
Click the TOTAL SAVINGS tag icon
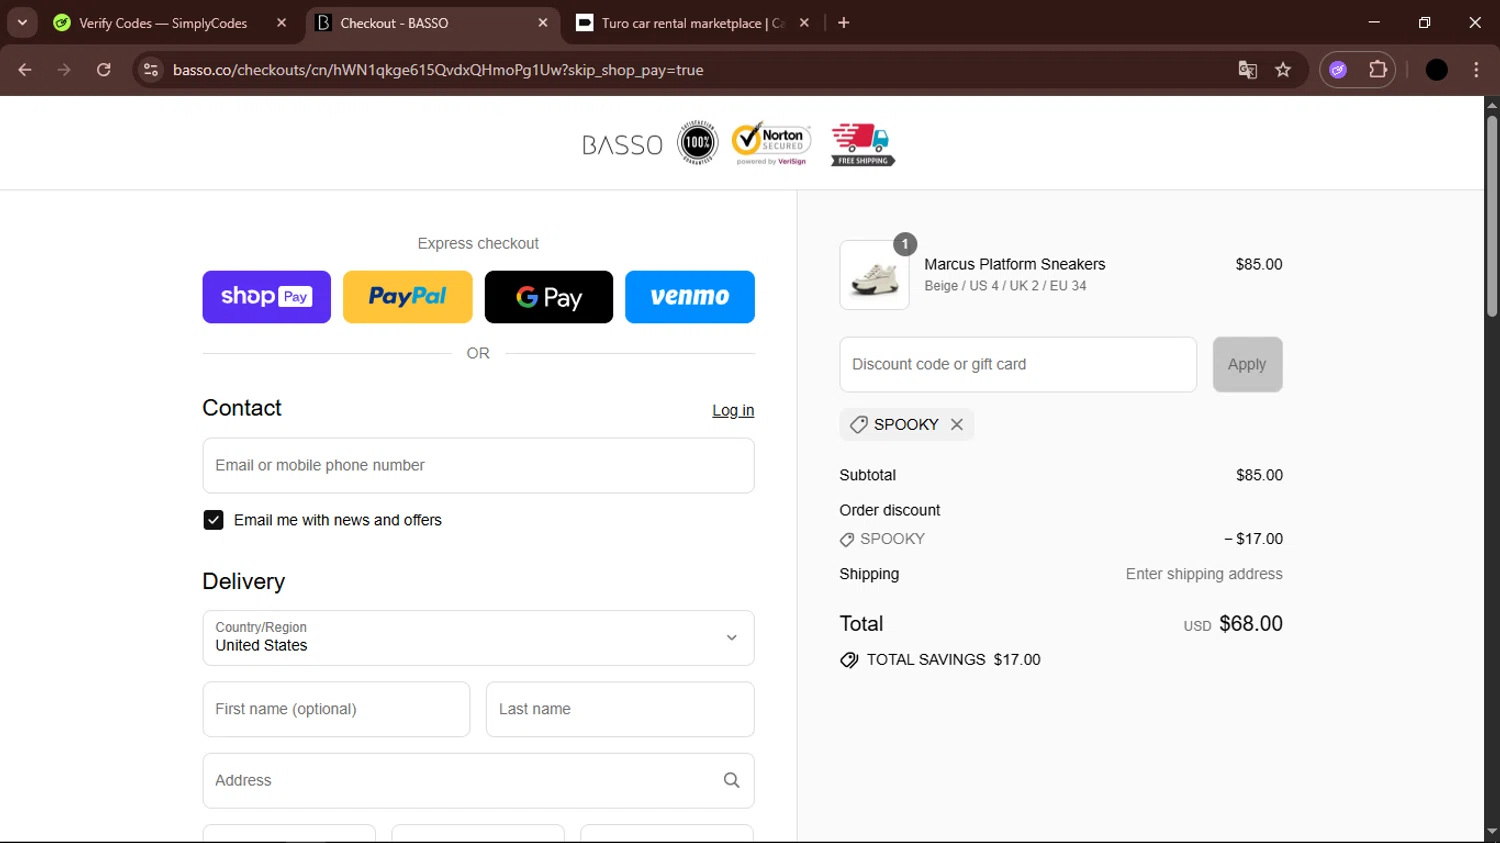tap(849, 660)
